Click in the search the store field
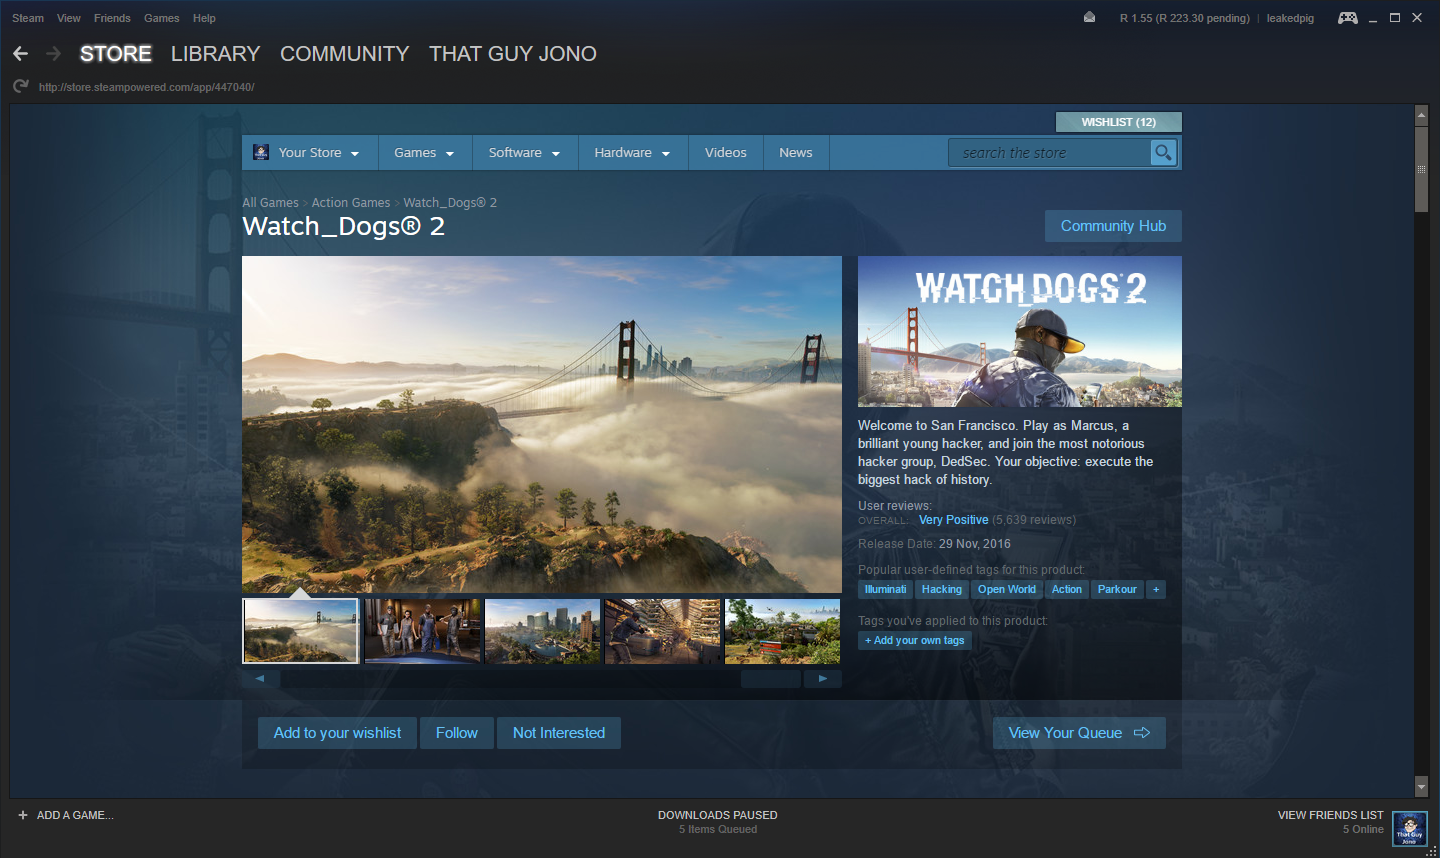 tap(1049, 153)
